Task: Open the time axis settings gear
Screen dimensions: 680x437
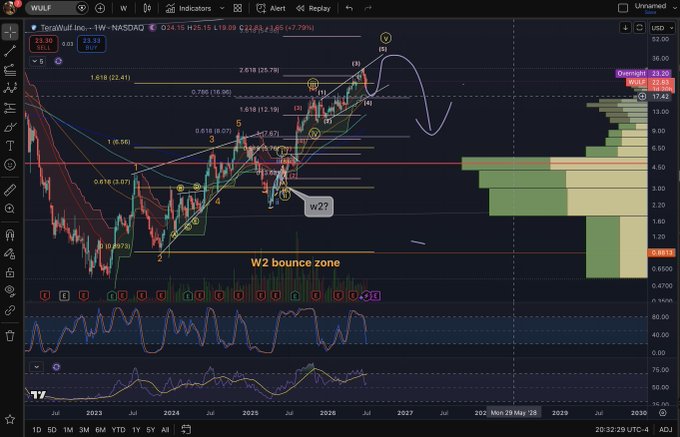Action: [x=663, y=412]
